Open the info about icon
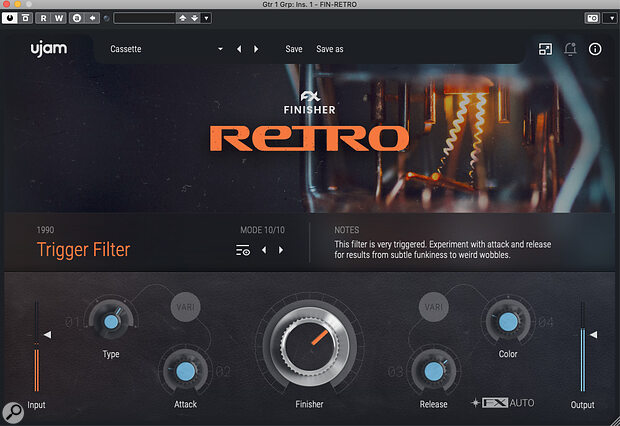 tap(595, 49)
